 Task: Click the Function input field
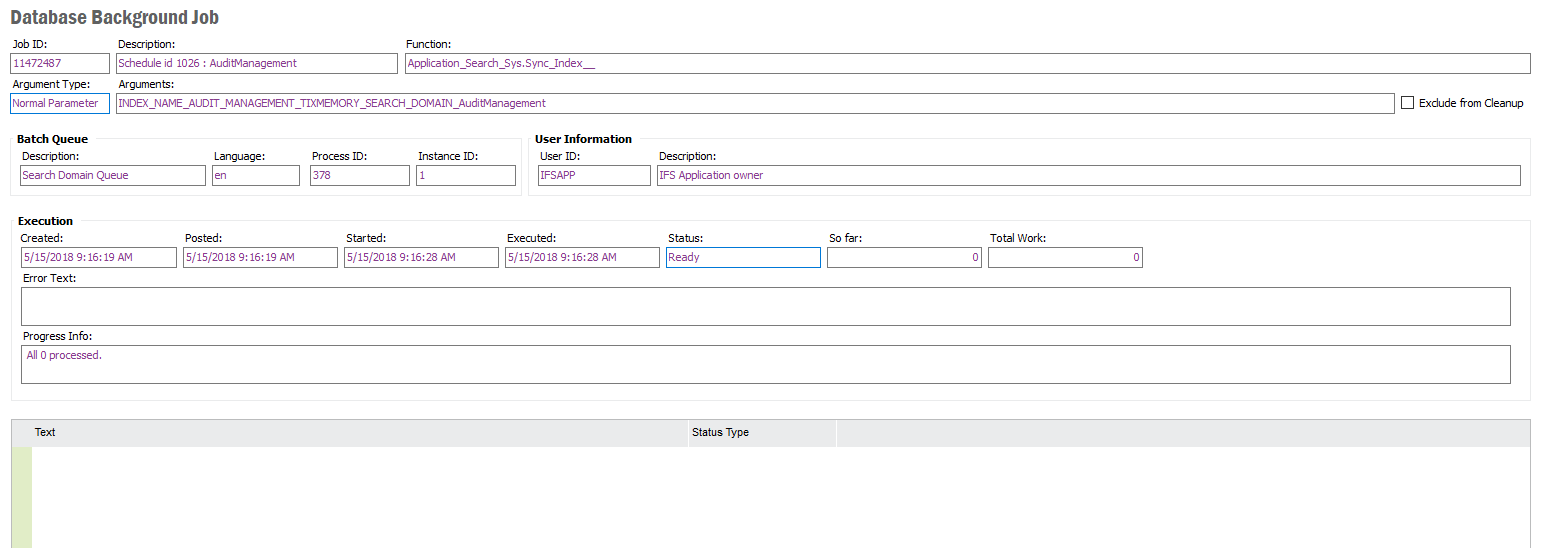pyautogui.click(x=967, y=63)
